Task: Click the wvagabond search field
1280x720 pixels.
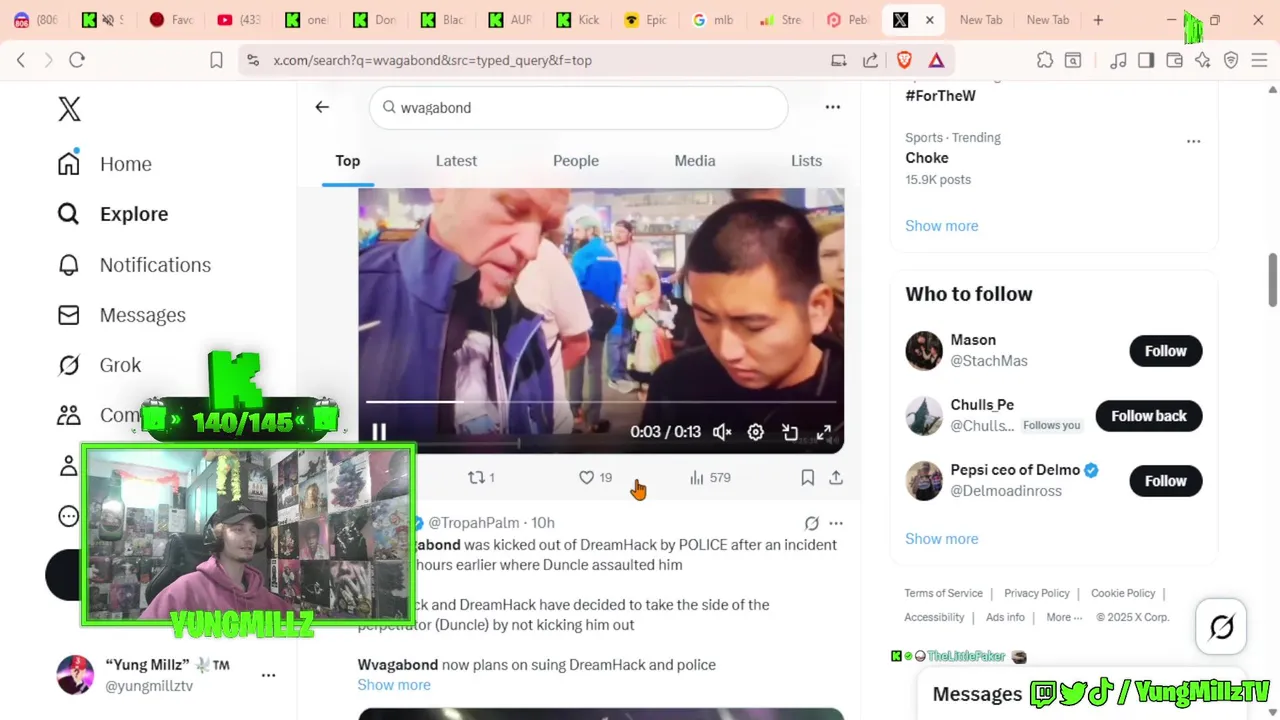Action: click(578, 108)
